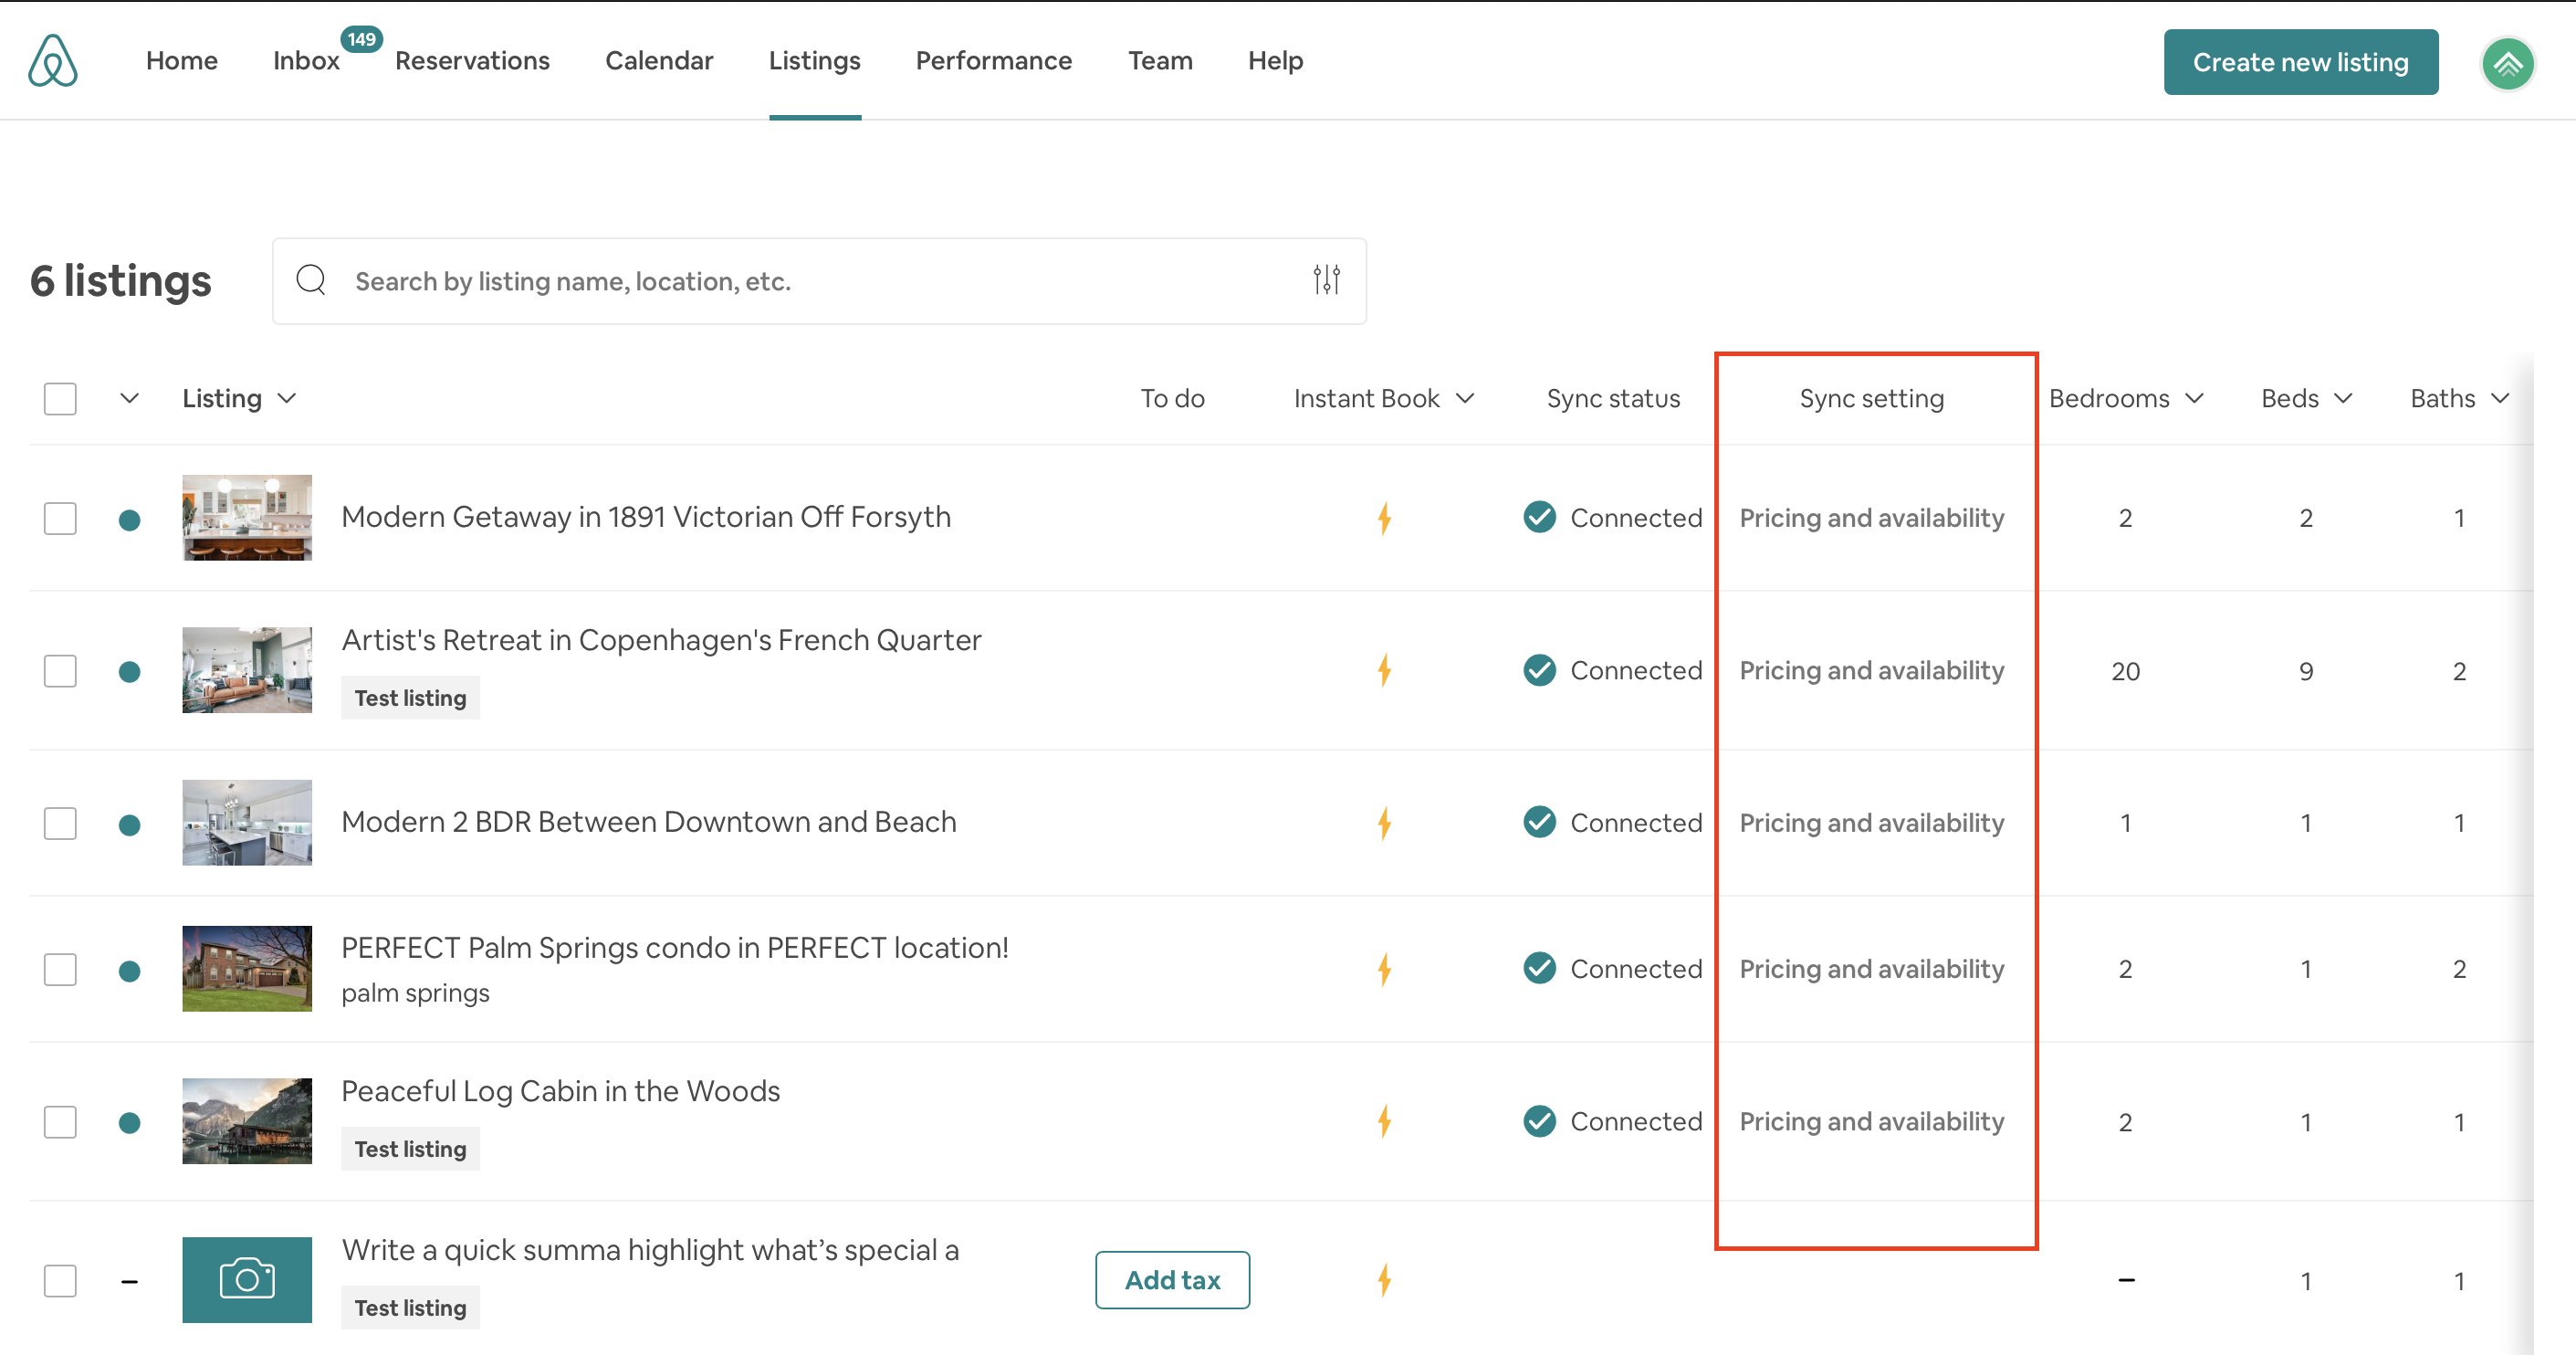The width and height of the screenshot is (2576, 1355).
Task: Click the Add tax button for last listing
Action: click(x=1172, y=1278)
